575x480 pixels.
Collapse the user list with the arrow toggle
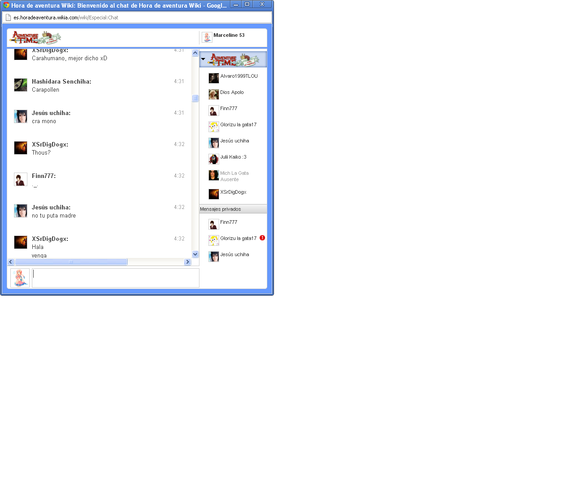pyautogui.click(x=203, y=59)
